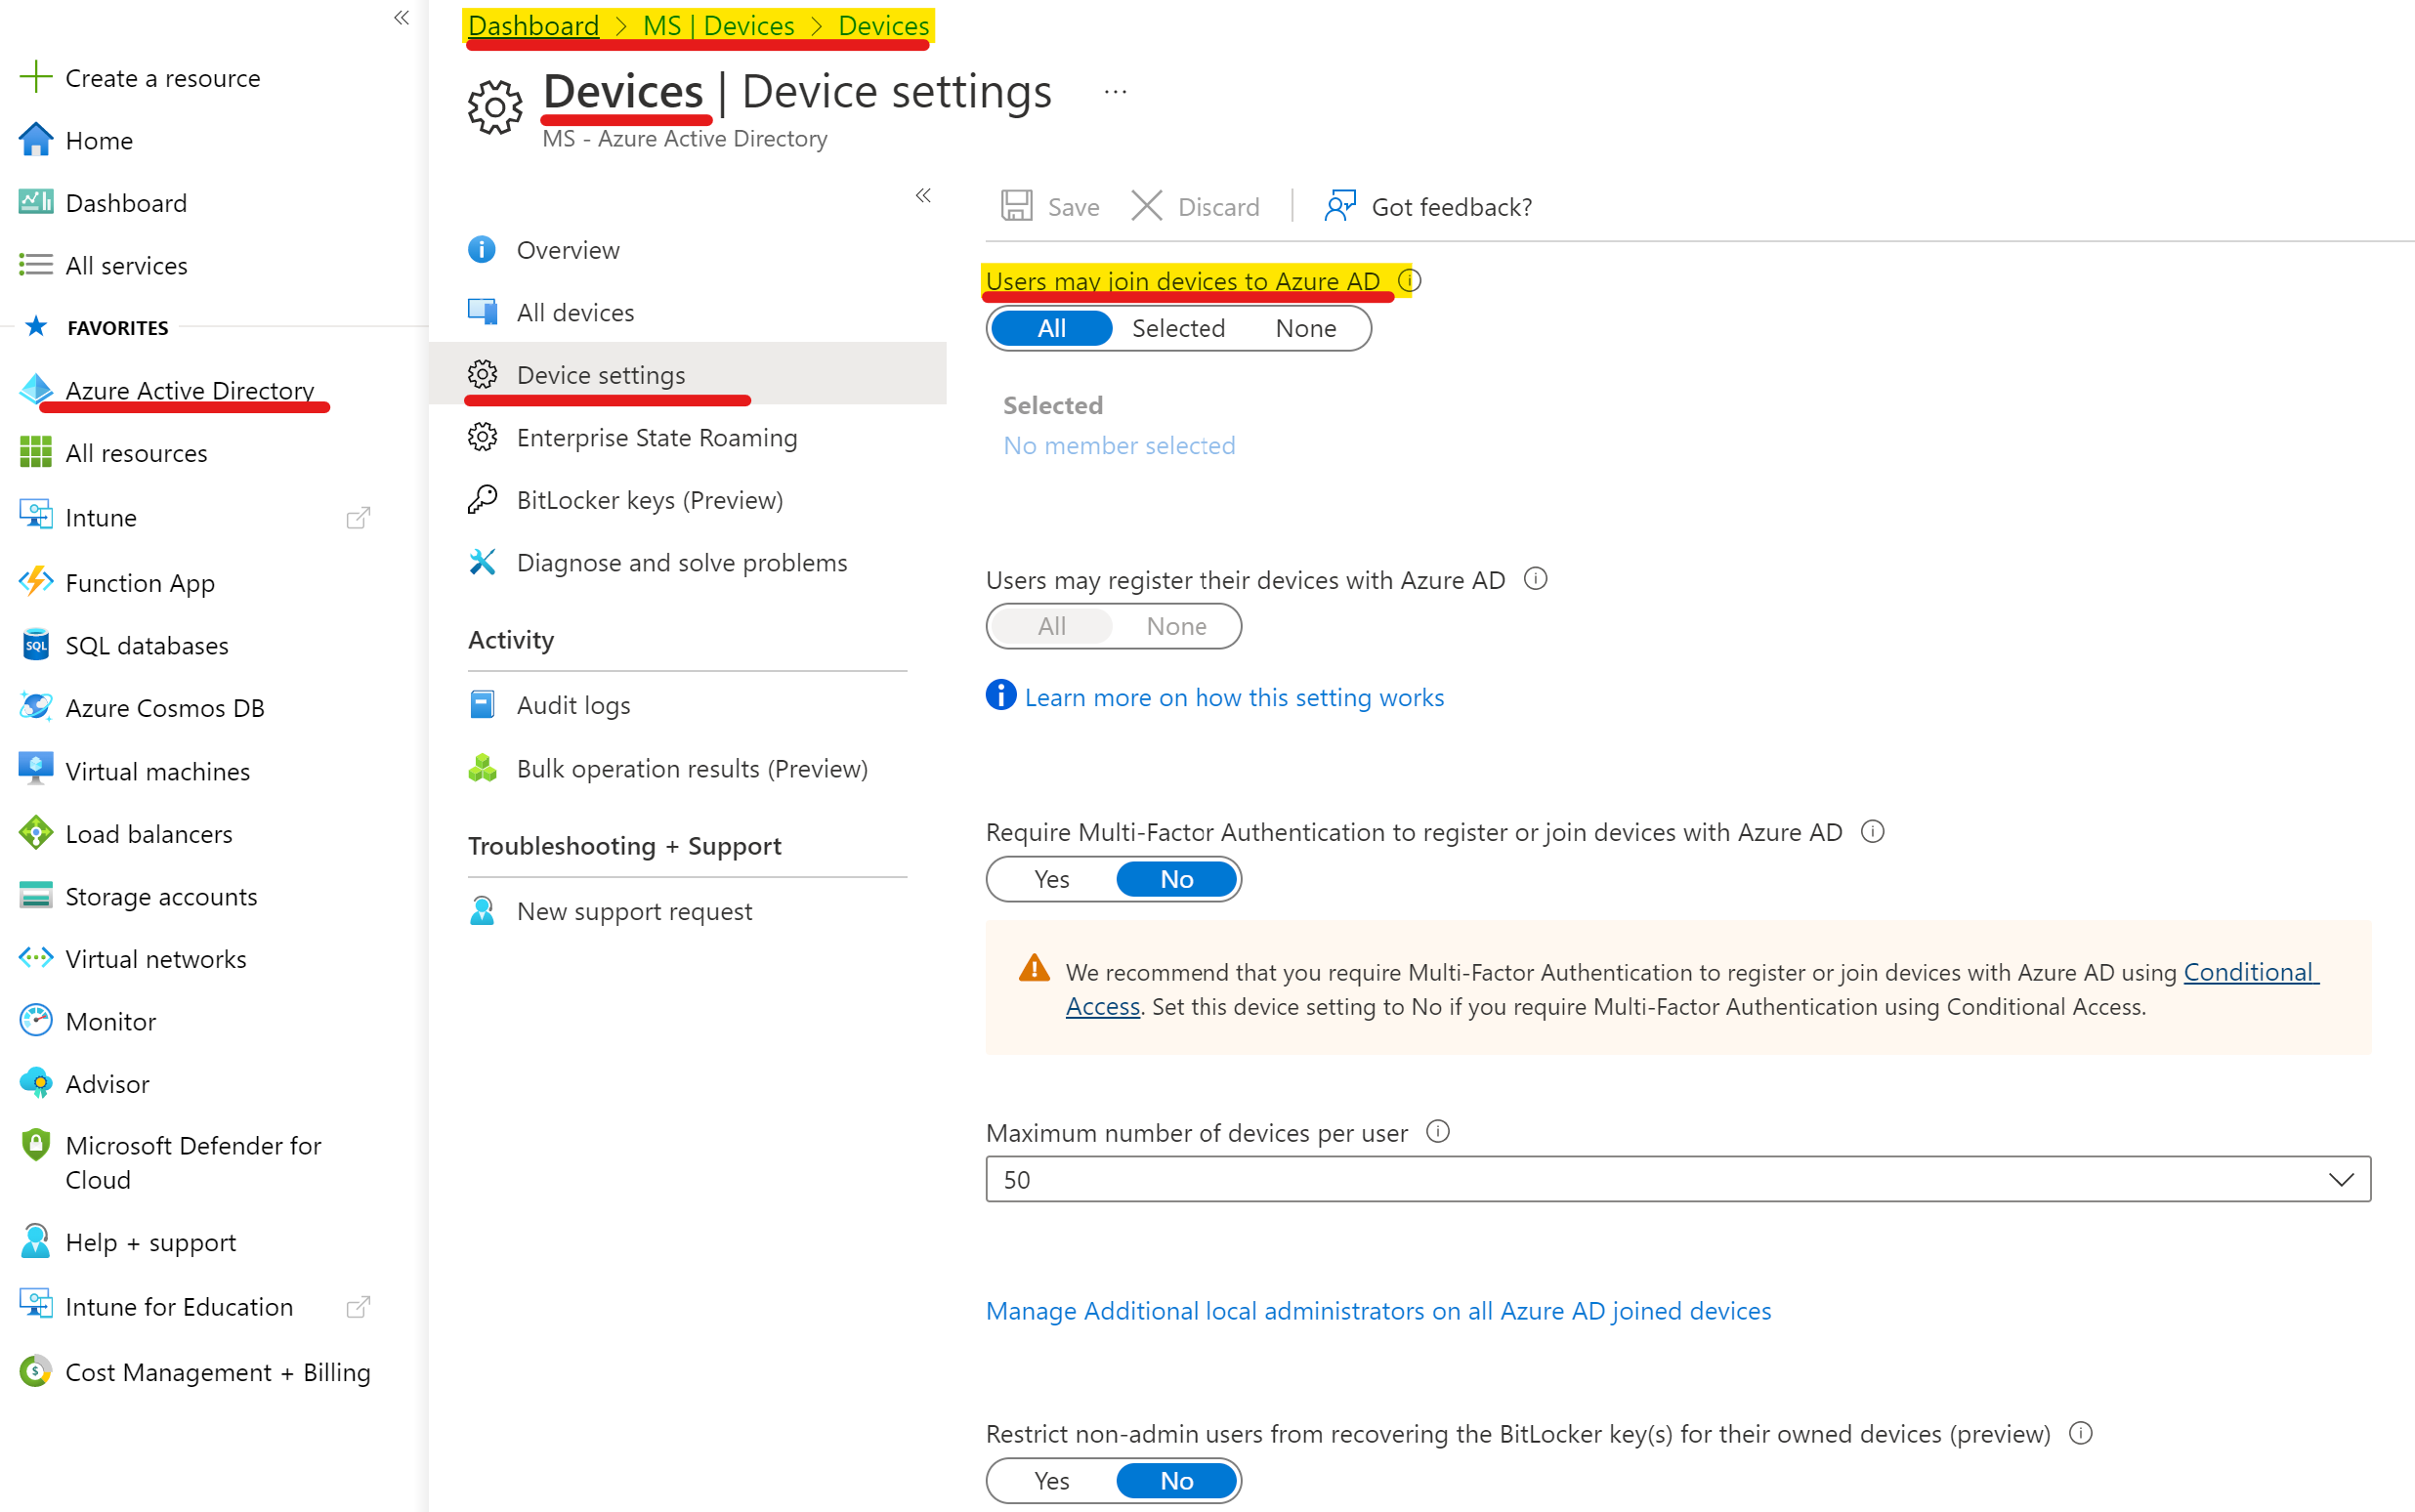Open Azure Active Directory favorite
Viewport: 2415px width, 1512px height.
(x=190, y=390)
